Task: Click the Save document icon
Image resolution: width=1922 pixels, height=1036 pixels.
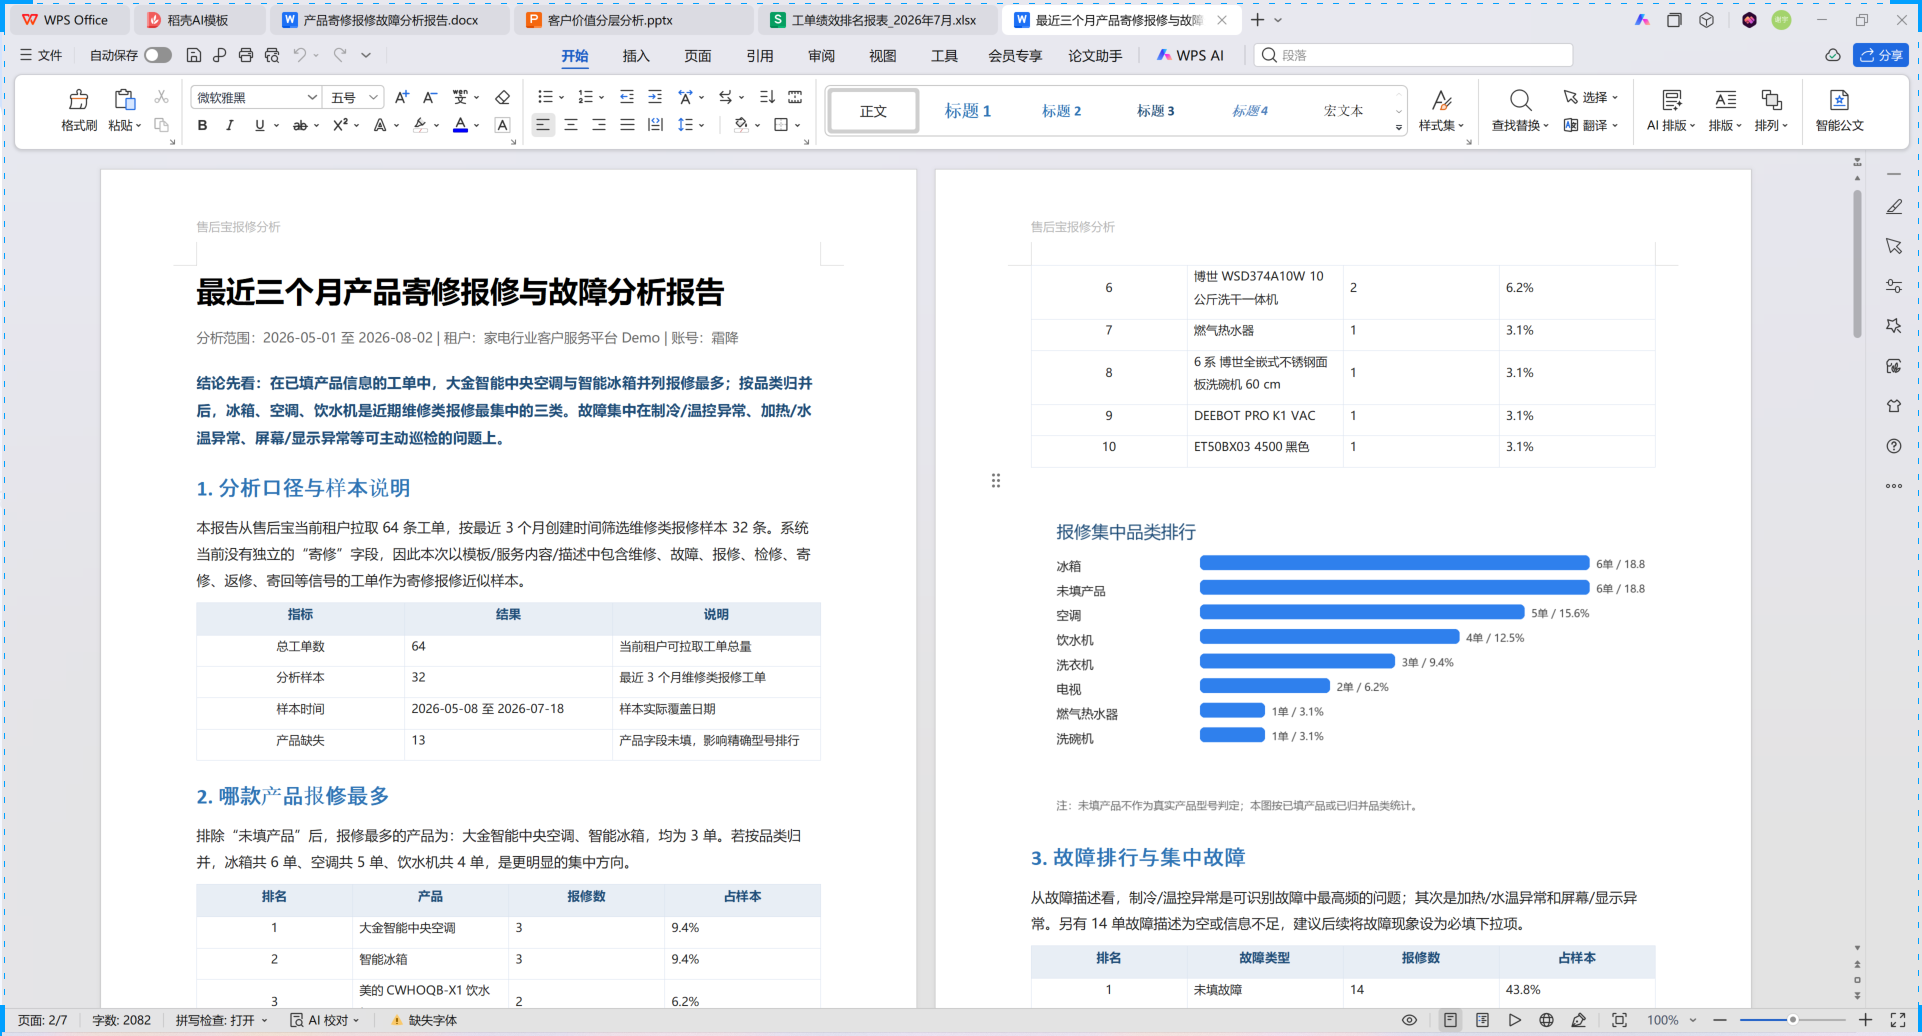Action: pyautogui.click(x=194, y=55)
